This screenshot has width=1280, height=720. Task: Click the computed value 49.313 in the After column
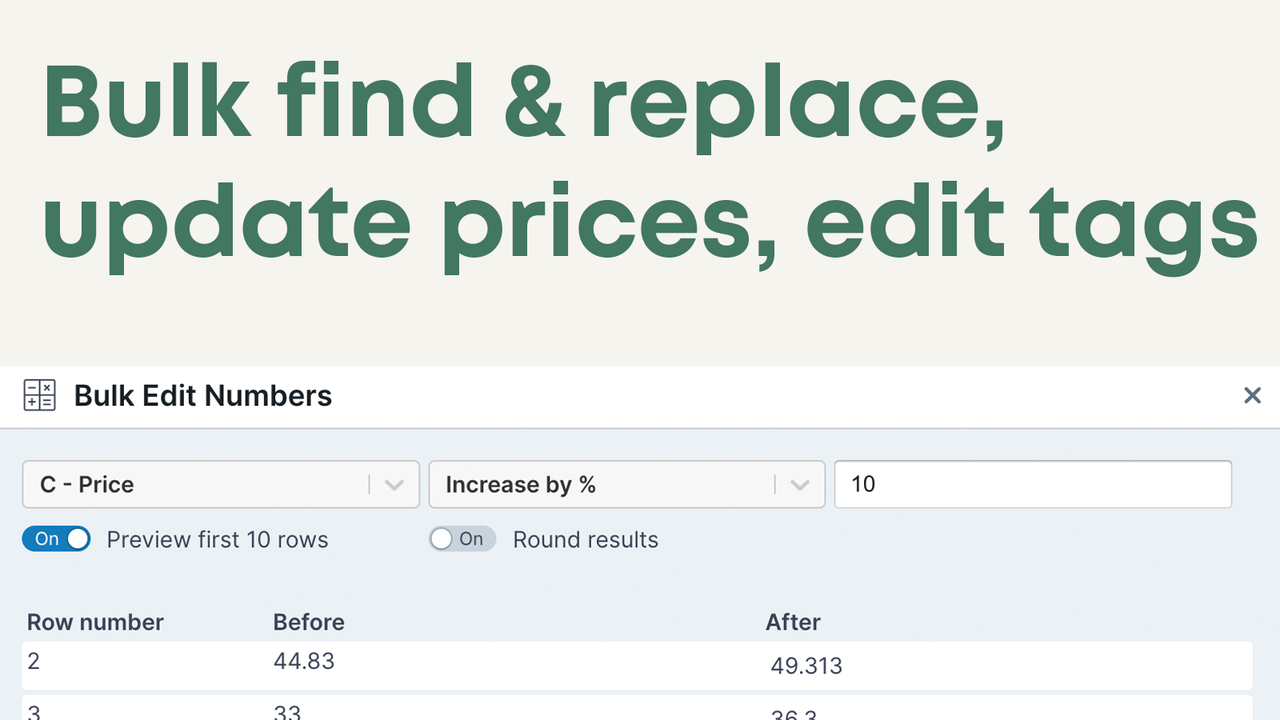(806, 666)
